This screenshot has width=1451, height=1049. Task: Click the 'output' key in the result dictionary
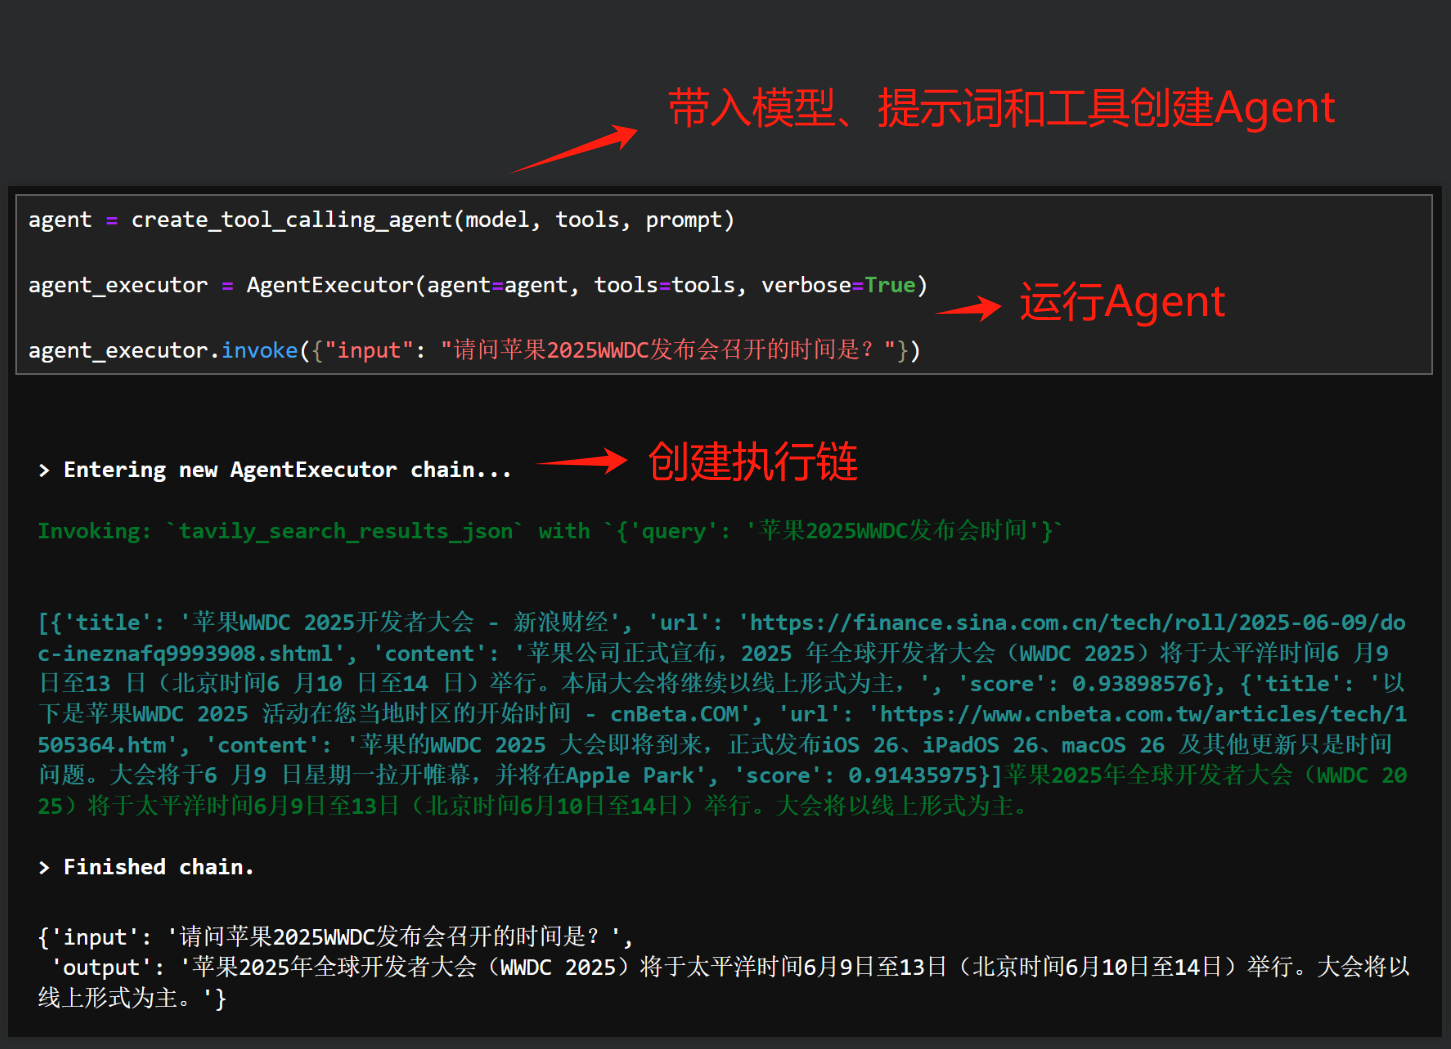[101, 967]
